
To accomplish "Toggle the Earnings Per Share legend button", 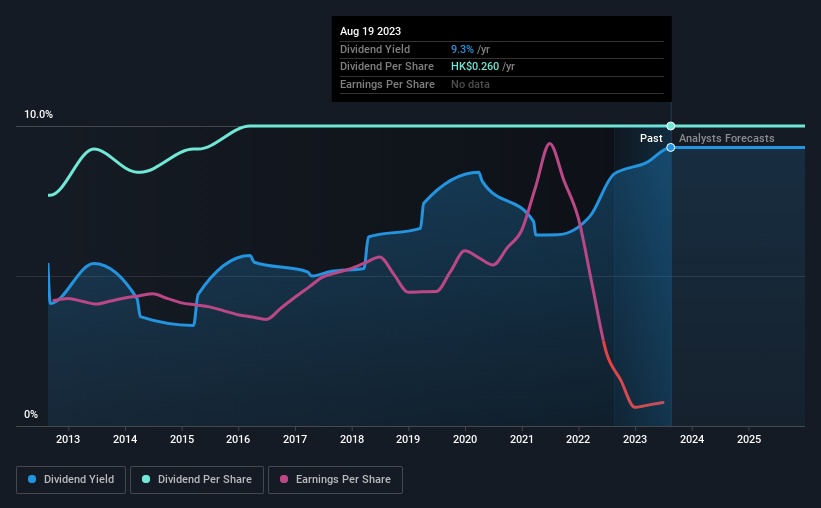I will click(335, 480).
